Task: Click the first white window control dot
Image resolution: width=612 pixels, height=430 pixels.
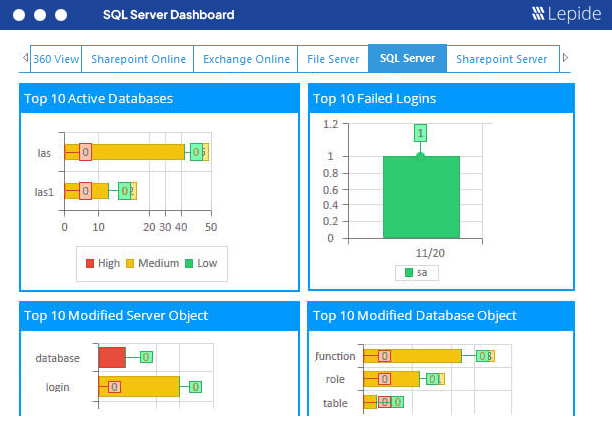Action: (19, 15)
